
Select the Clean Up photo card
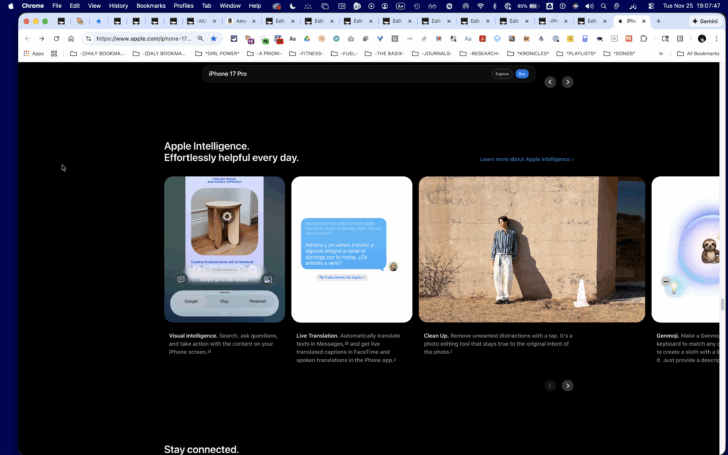pos(532,249)
